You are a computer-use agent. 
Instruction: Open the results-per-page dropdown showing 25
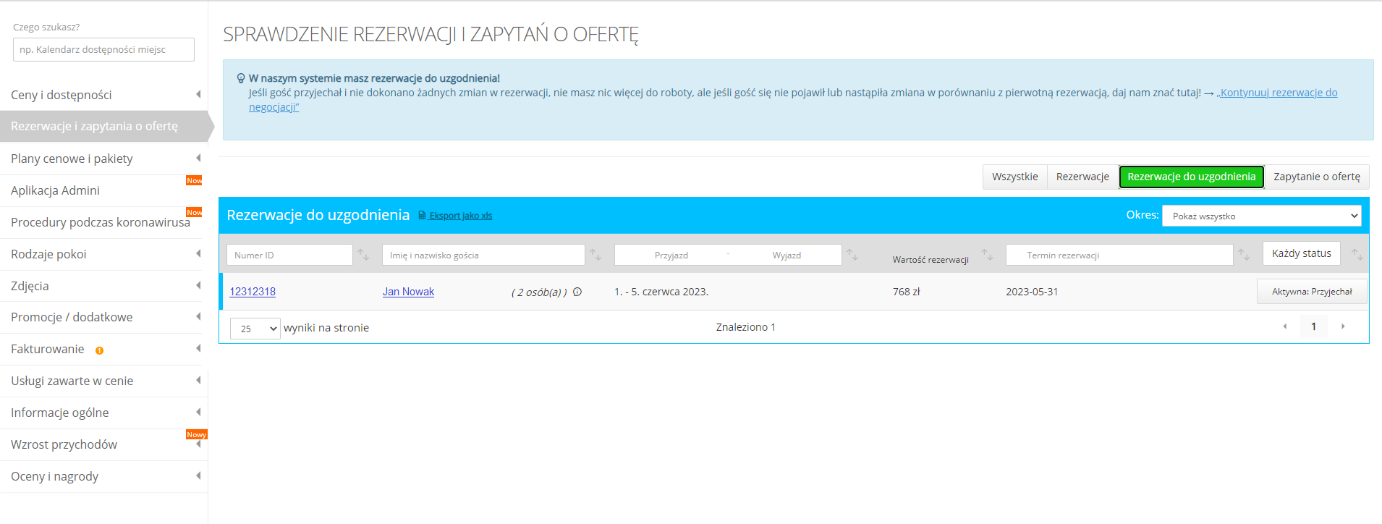pyautogui.click(x=255, y=328)
